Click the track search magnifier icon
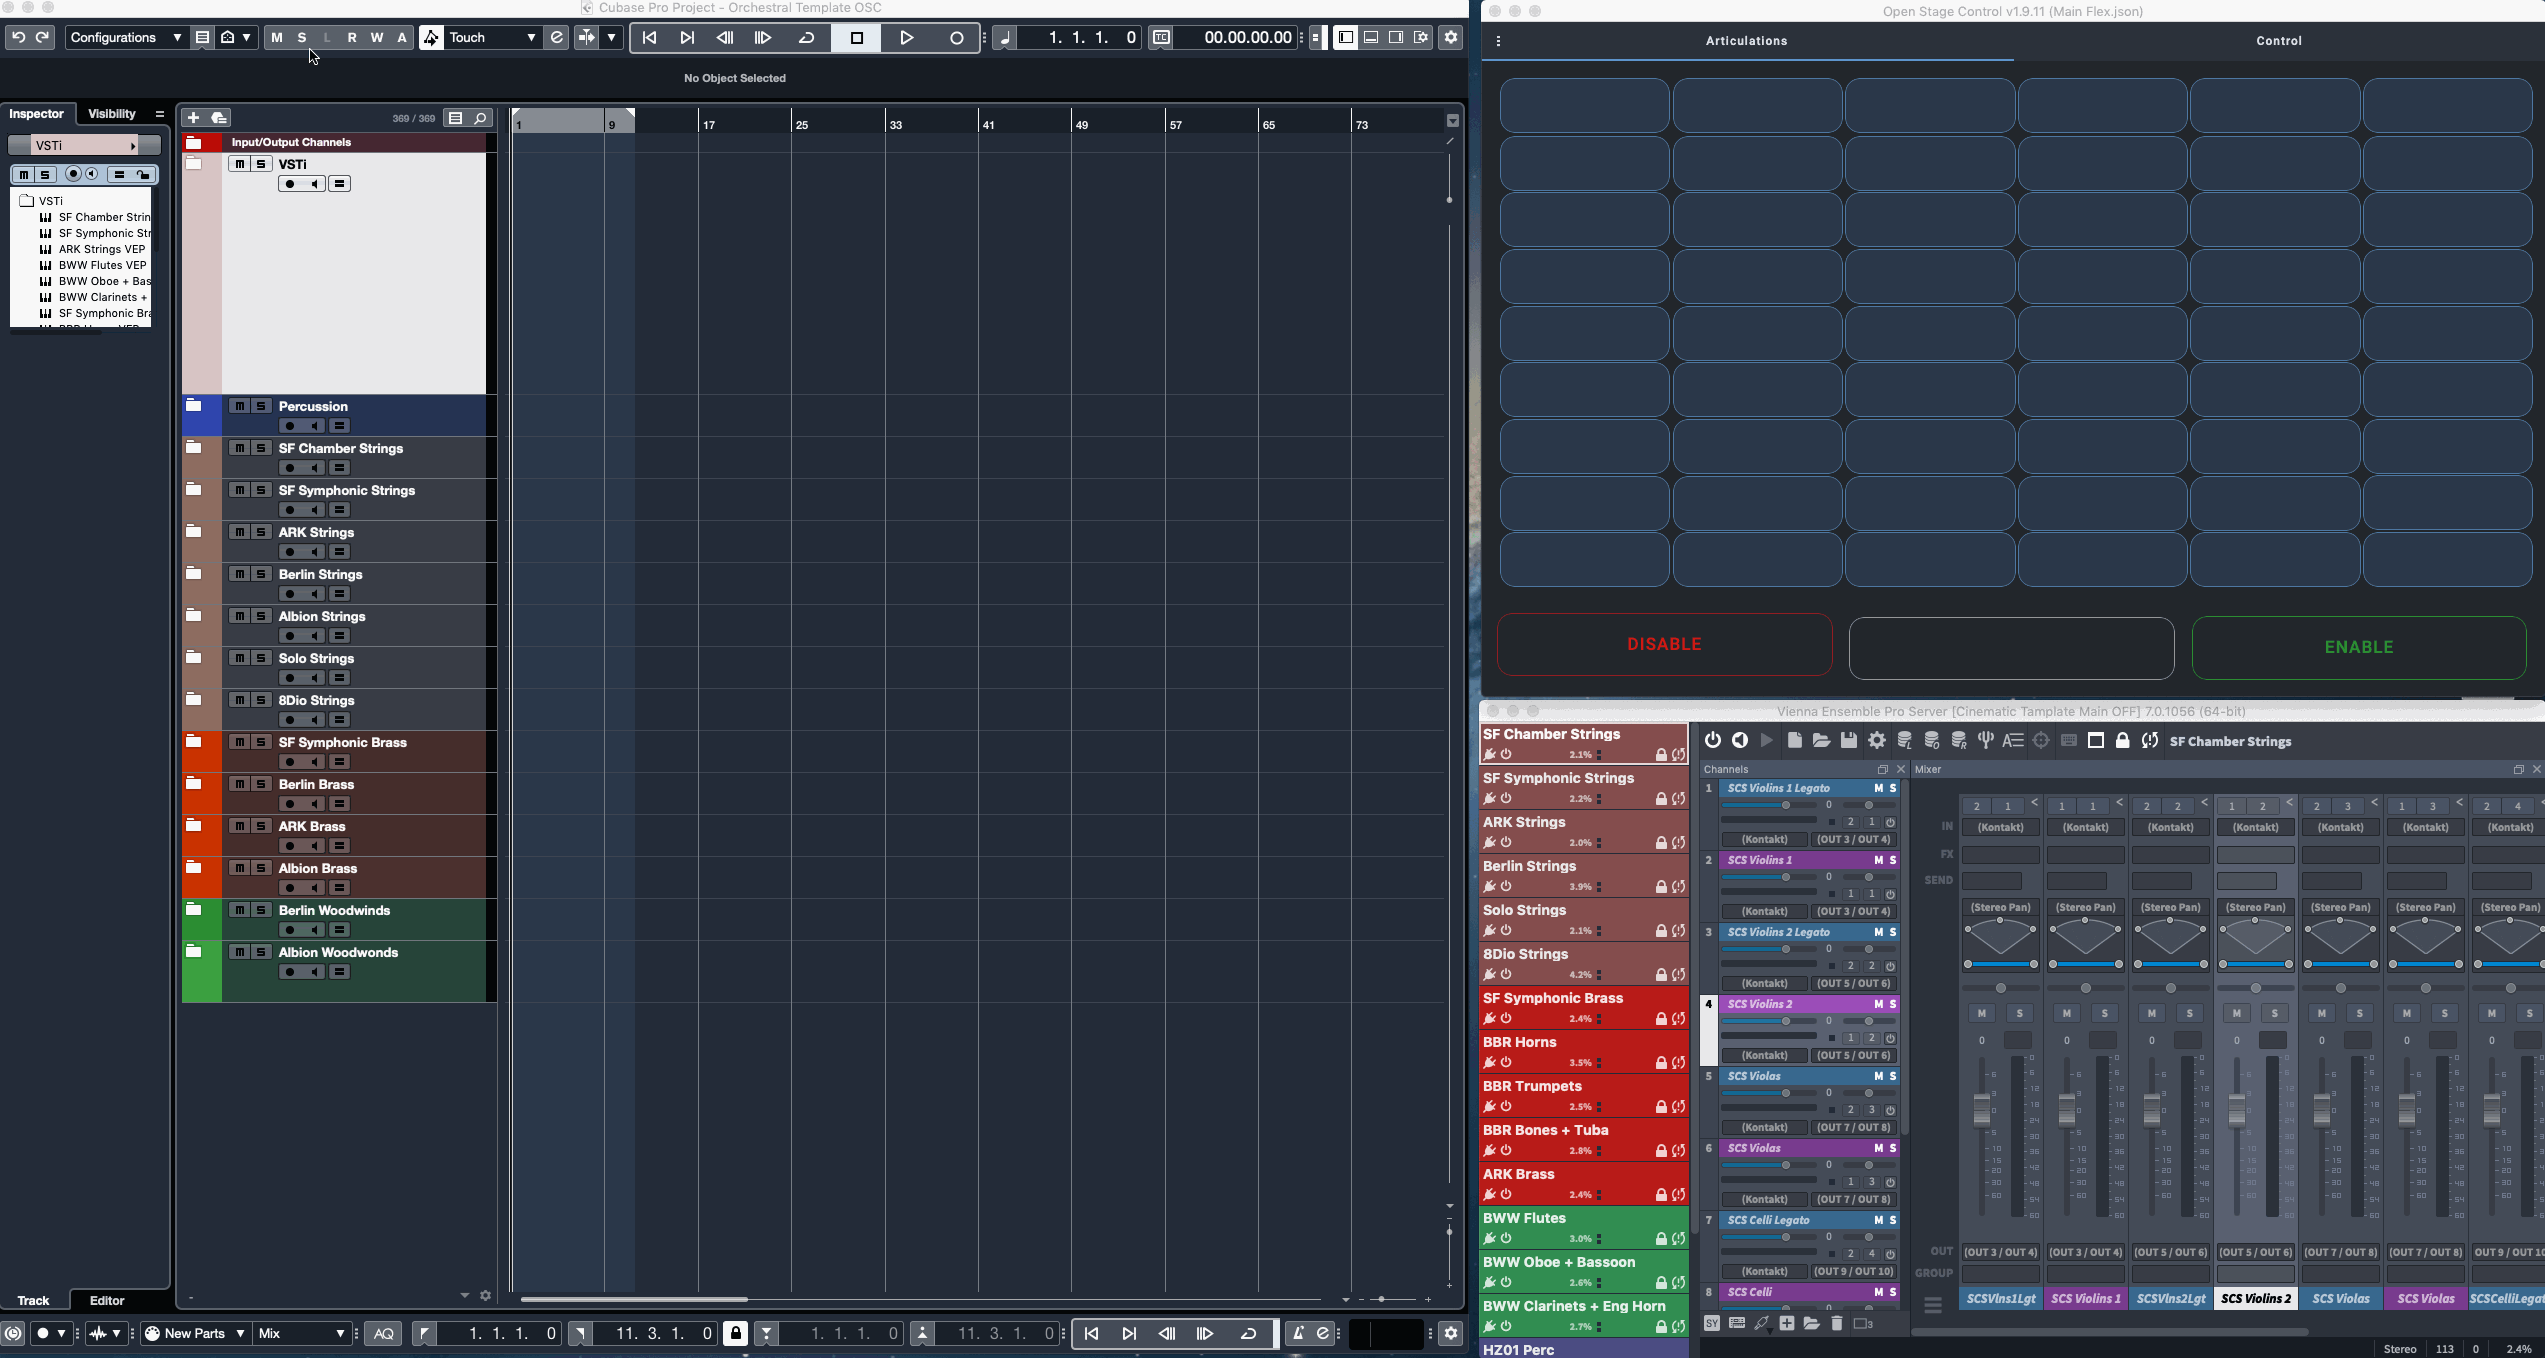Screen dimensions: 2545x1358 [481, 118]
